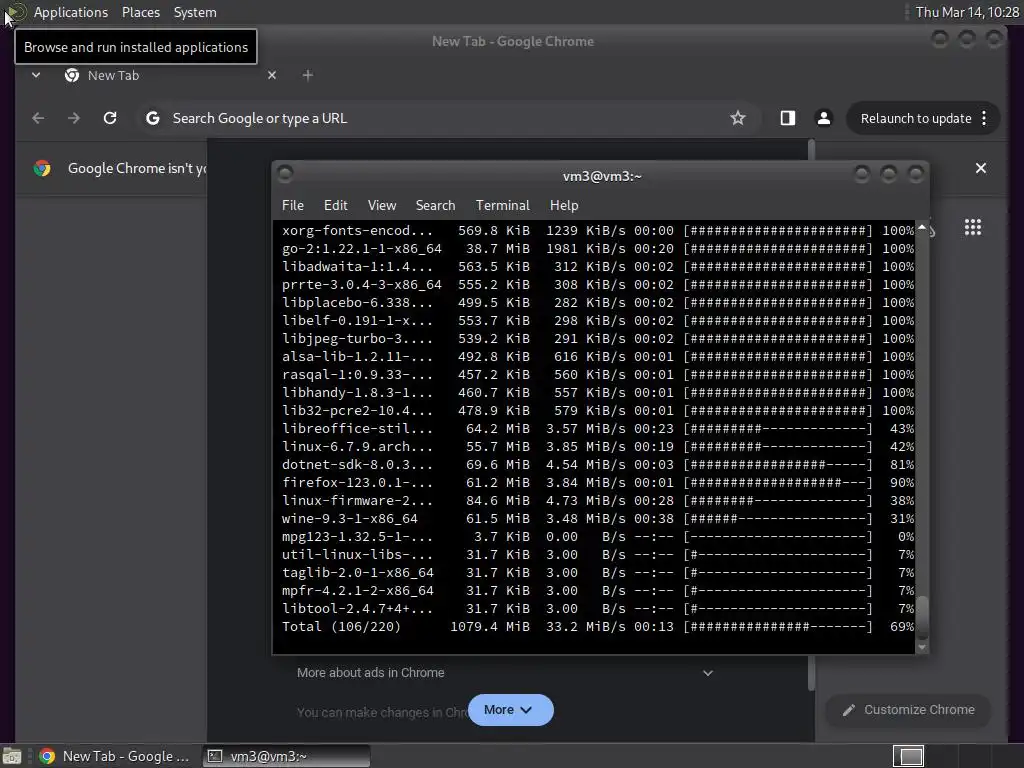The image size is (1024, 768).
Task: Open a new Chrome tab
Action: (308, 75)
